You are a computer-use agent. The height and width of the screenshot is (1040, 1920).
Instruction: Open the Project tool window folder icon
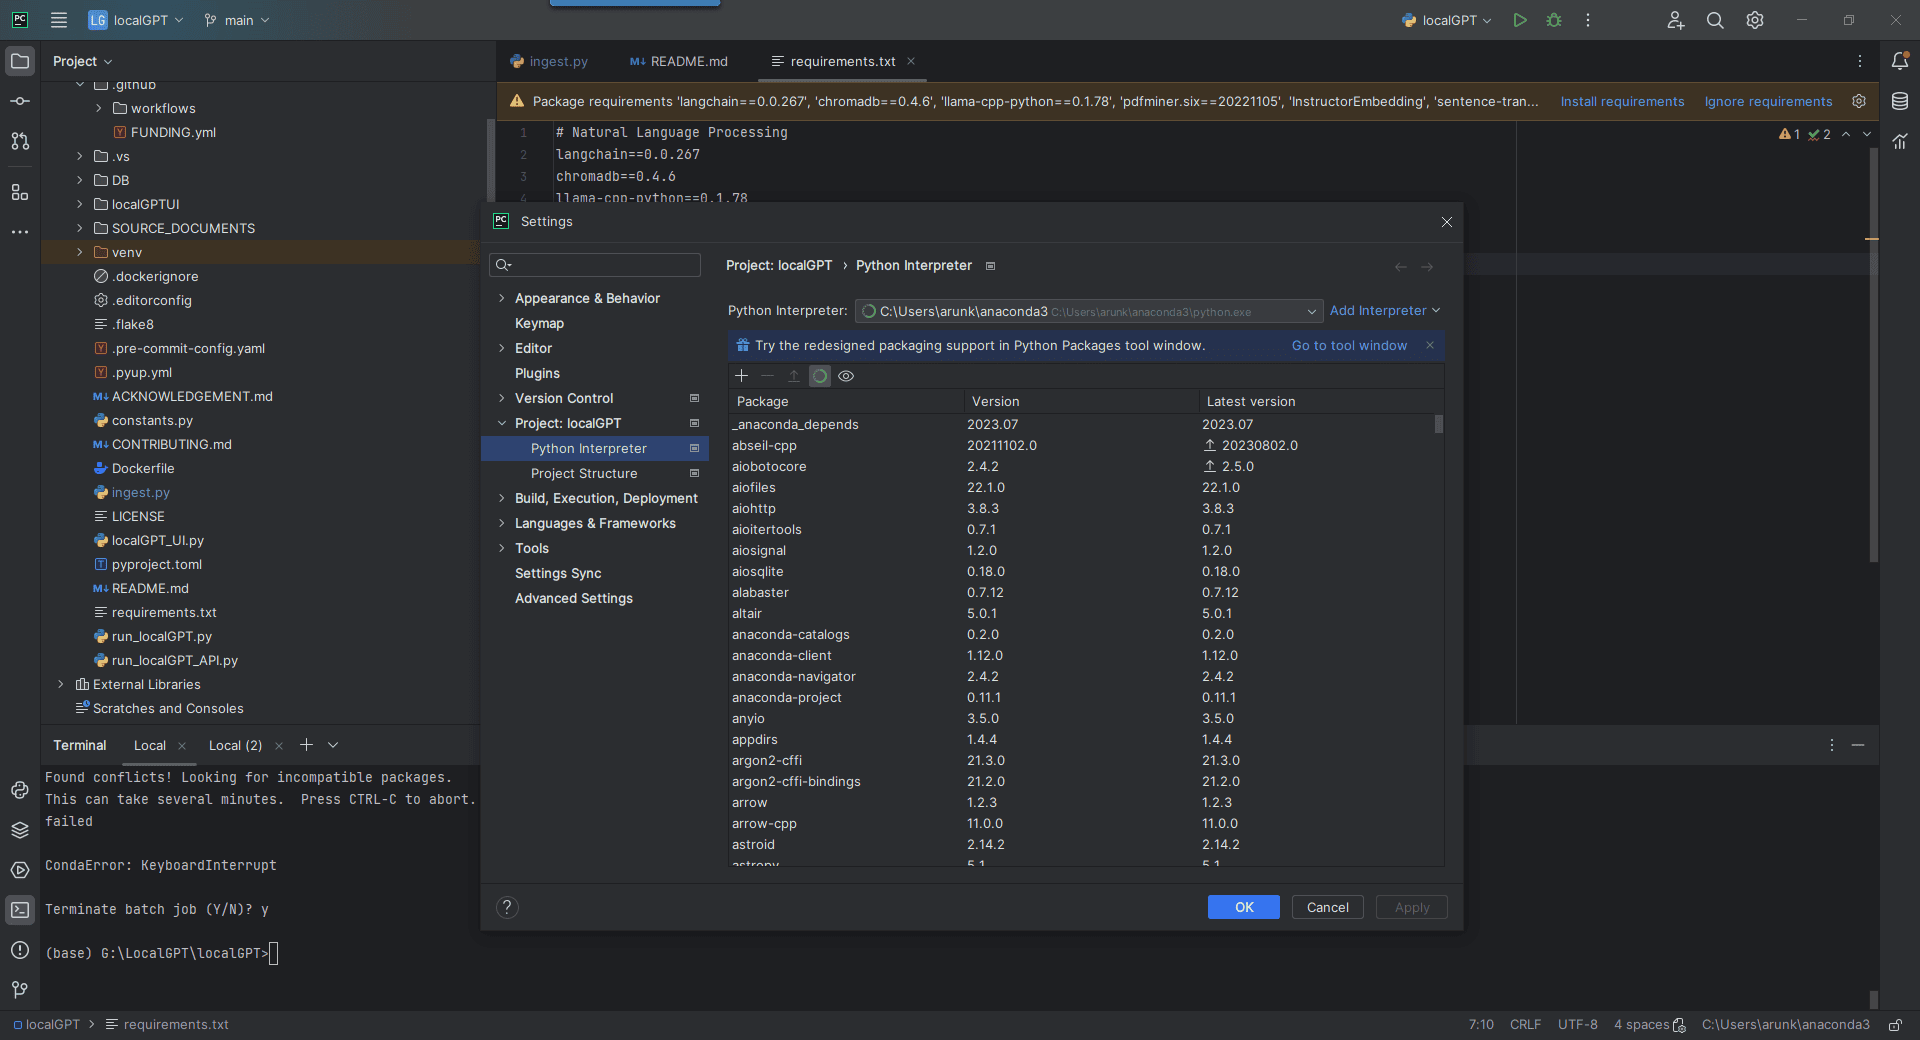(20, 61)
